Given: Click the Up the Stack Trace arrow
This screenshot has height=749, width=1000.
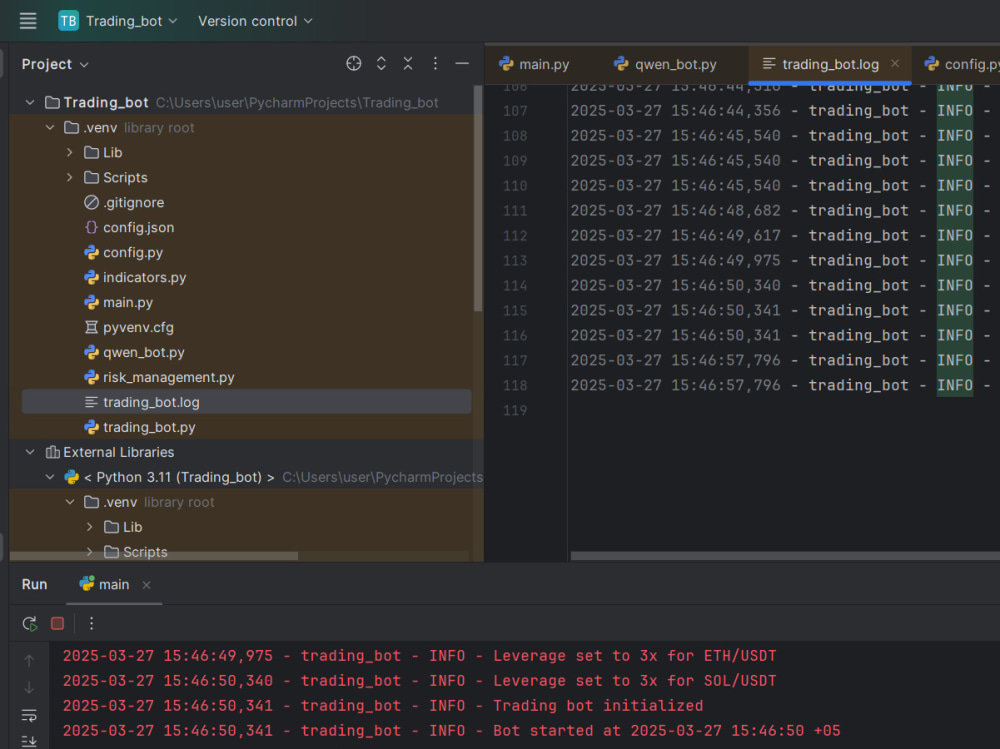Looking at the screenshot, I should [29, 660].
